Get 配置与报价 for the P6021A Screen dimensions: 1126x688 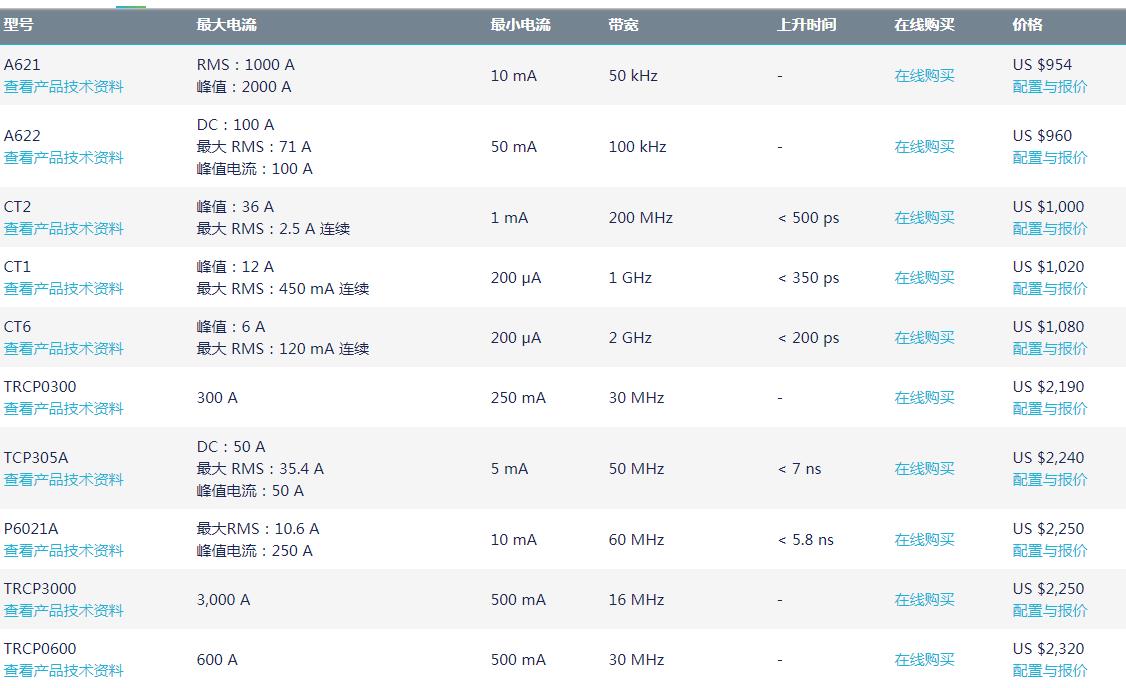click(x=1050, y=551)
